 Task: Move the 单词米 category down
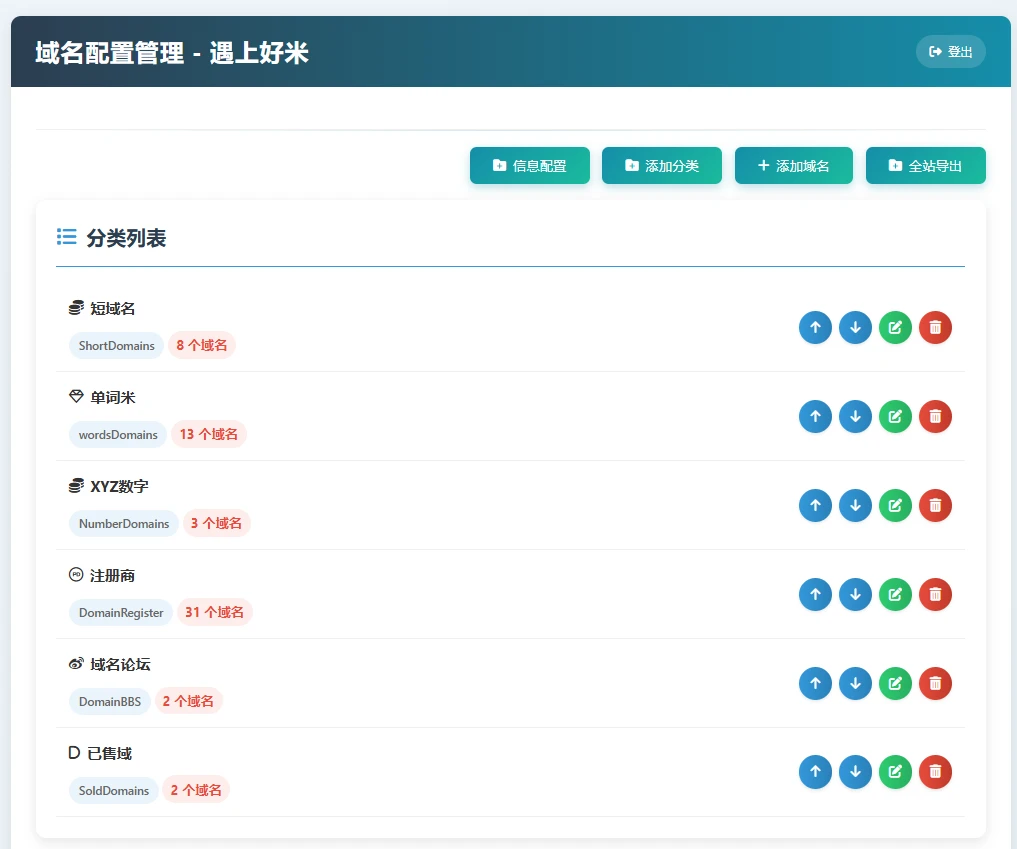(855, 416)
